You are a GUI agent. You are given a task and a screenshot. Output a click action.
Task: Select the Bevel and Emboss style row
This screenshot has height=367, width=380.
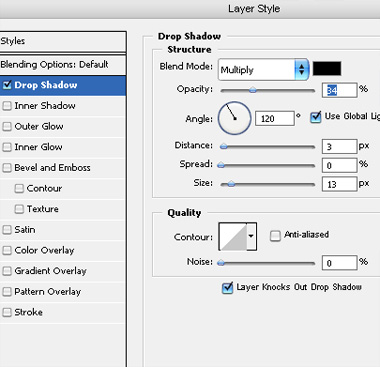click(x=63, y=168)
